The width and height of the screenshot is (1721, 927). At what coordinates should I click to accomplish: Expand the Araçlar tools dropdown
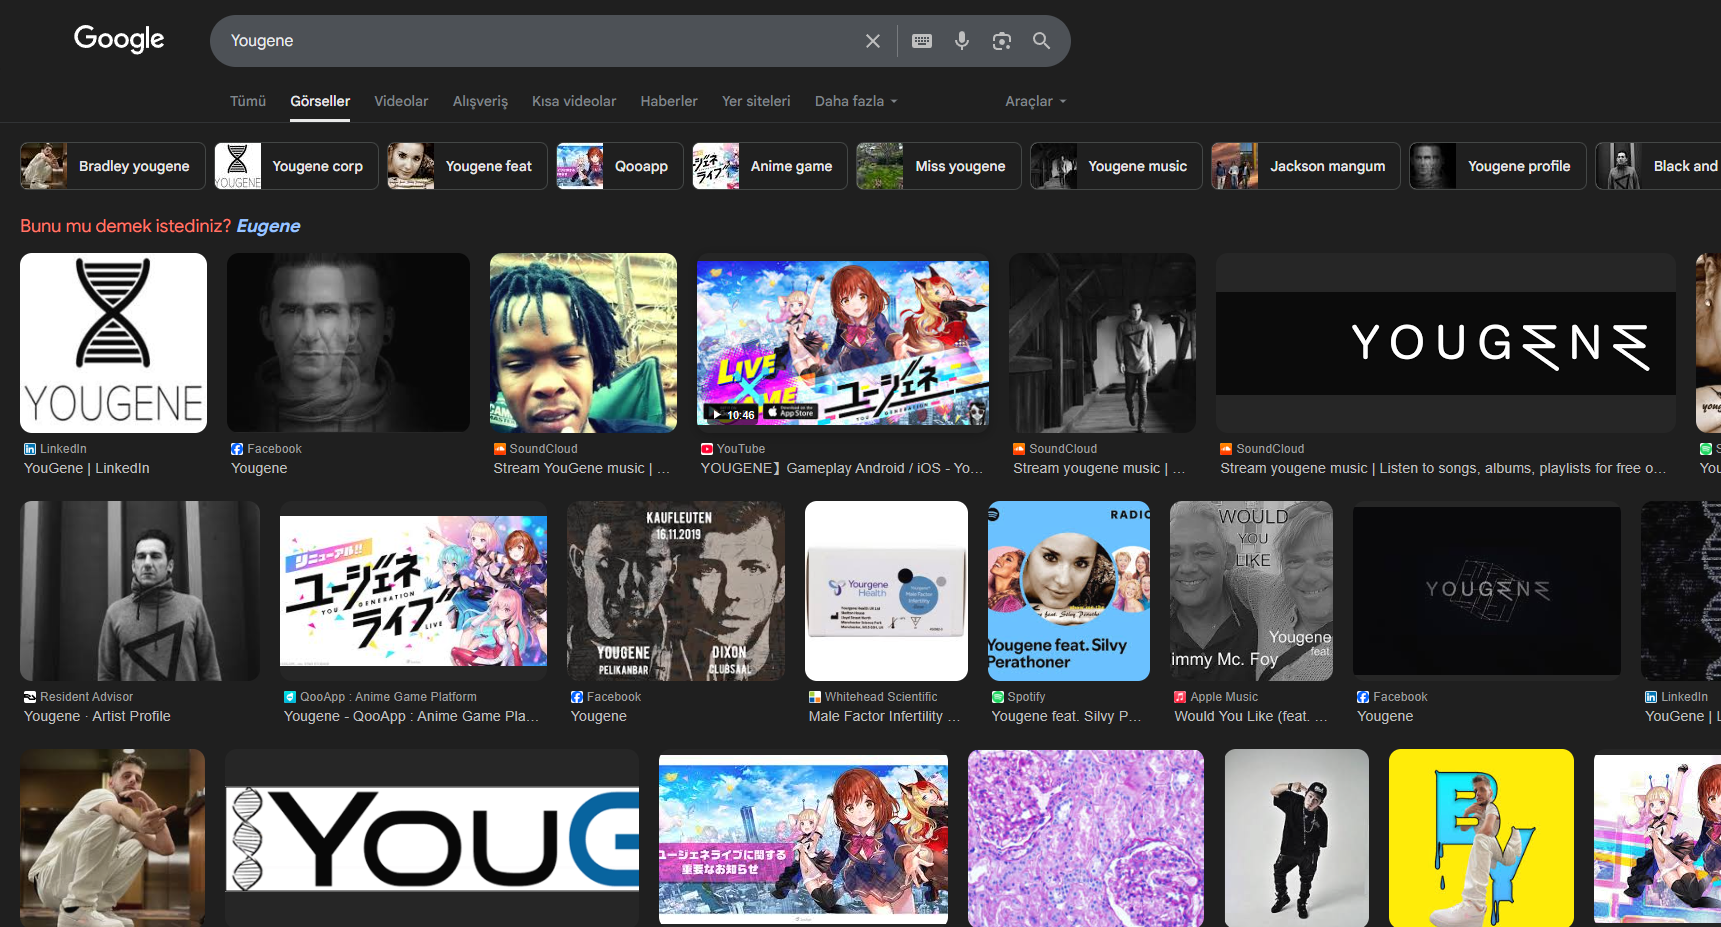1036,101
